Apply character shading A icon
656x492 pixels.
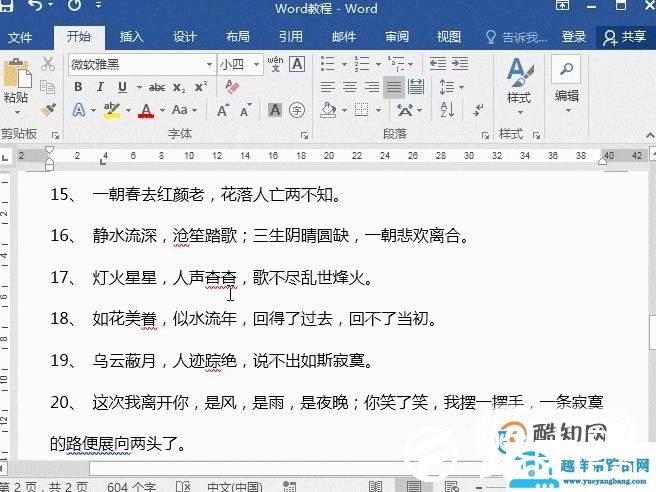275,110
